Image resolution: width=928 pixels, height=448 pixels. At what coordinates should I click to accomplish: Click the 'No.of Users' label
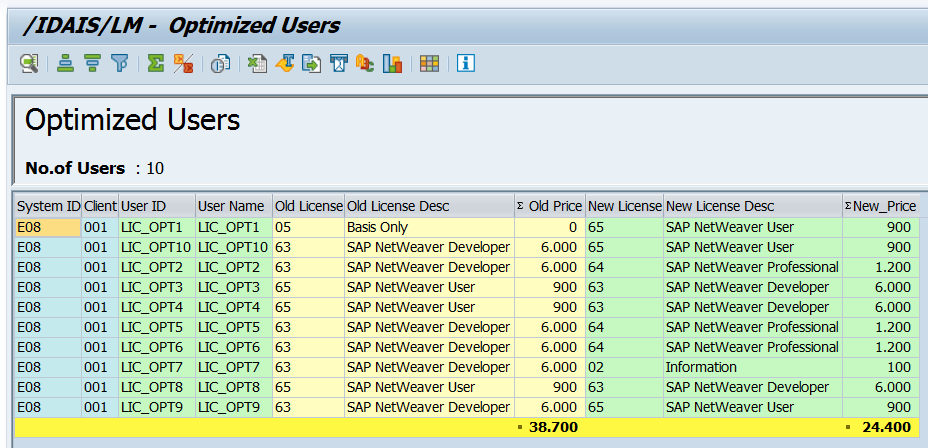pyautogui.click(x=75, y=169)
